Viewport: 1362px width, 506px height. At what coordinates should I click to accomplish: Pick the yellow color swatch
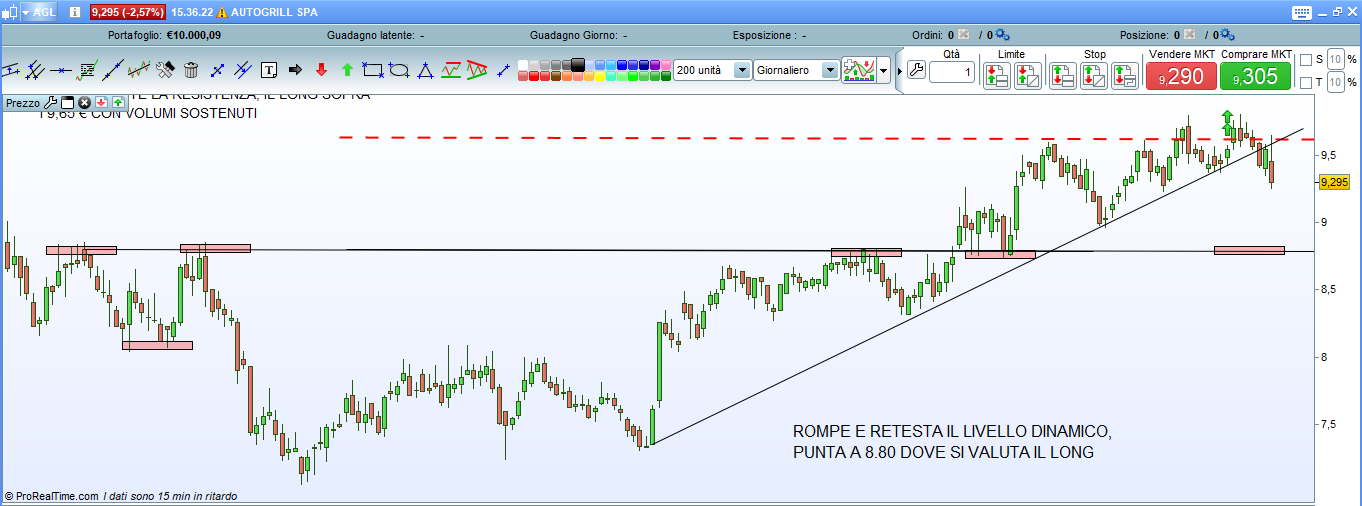(600, 76)
